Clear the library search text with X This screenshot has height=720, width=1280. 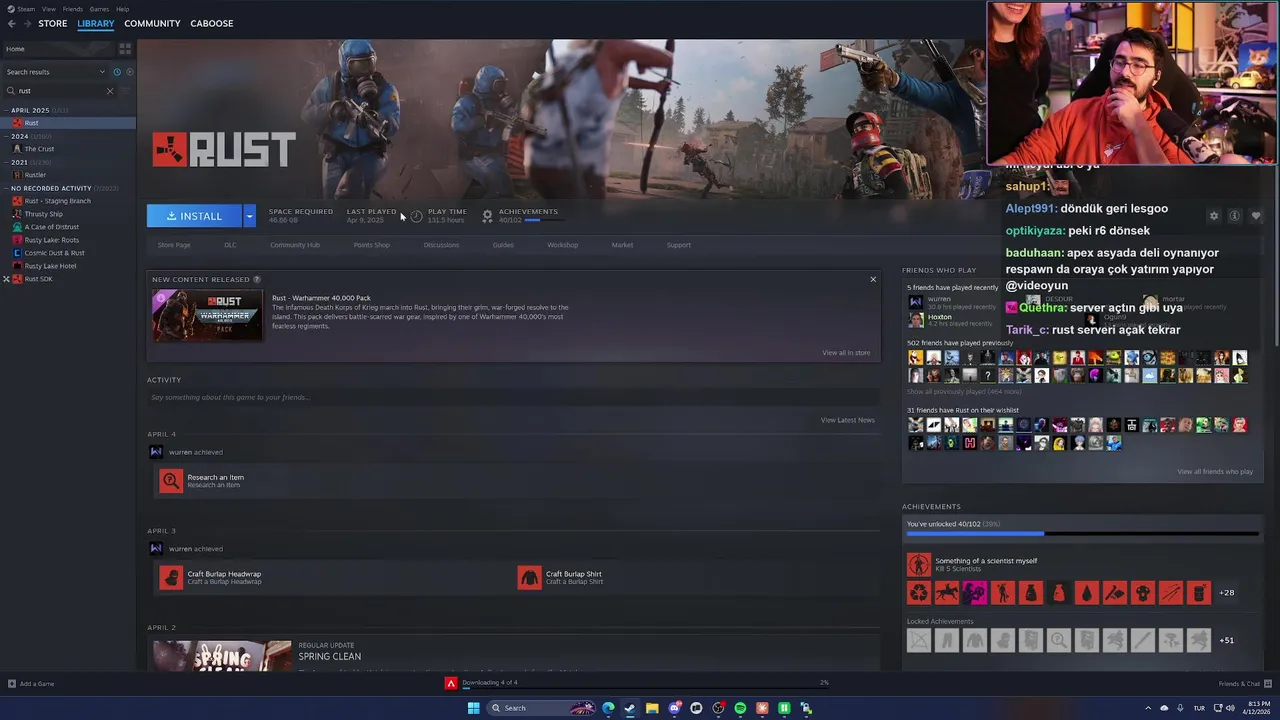(x=110, y=91)
